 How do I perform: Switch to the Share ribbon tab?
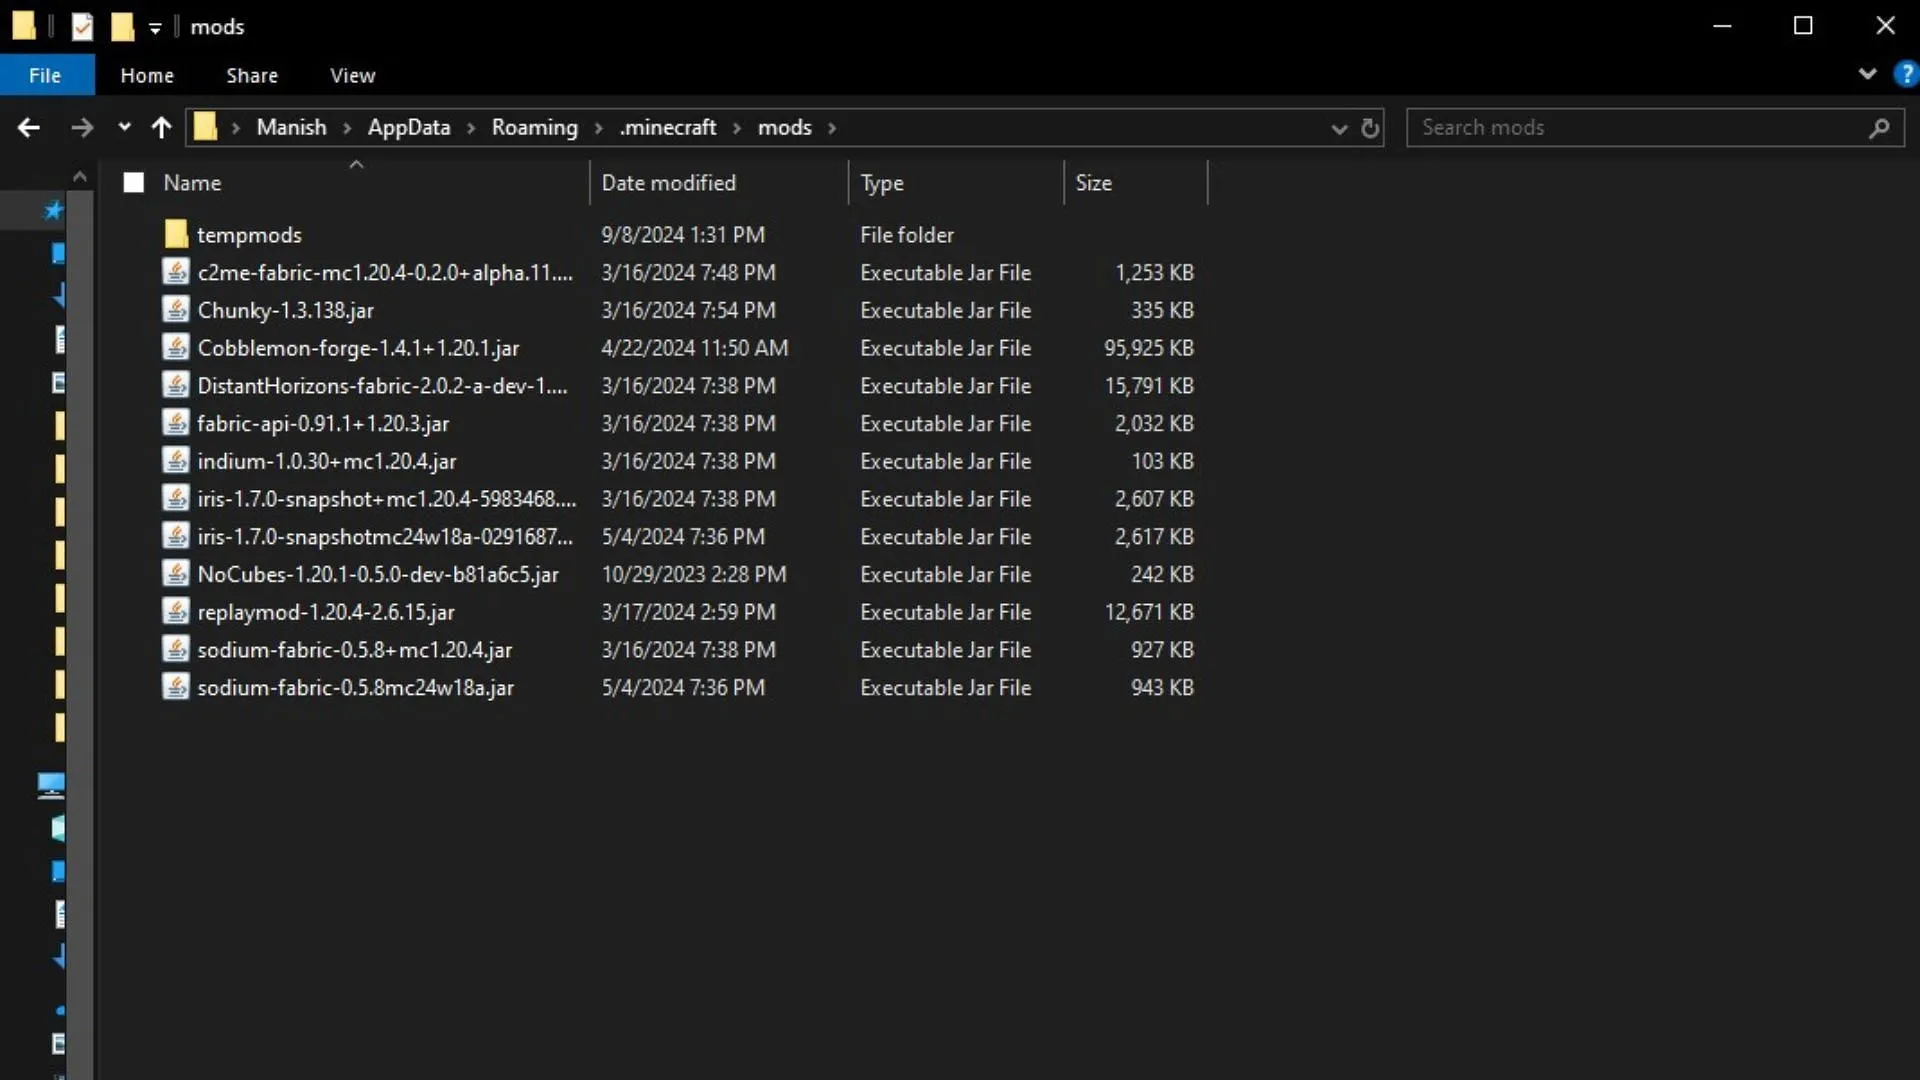click(252, 75)
